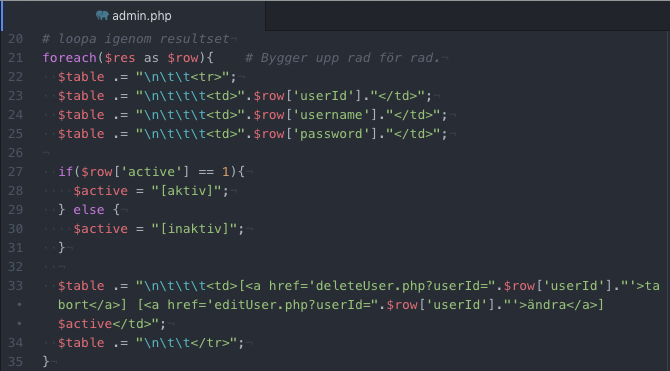Click line number 33 in the gutter
This screenshot has height=371, width=670.
pyautogui.click(x=15, y=286)
